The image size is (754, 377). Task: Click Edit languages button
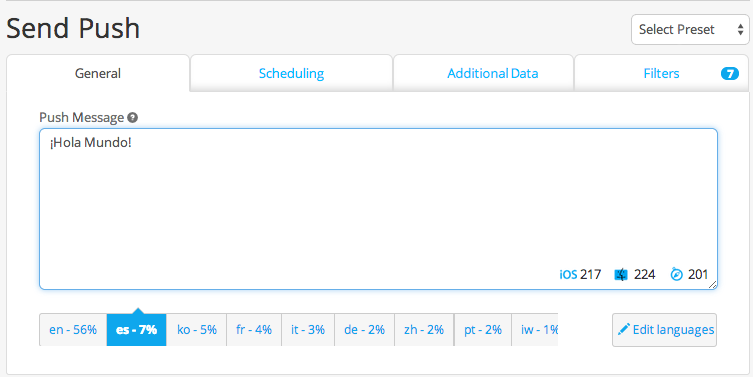coord(665,330)
